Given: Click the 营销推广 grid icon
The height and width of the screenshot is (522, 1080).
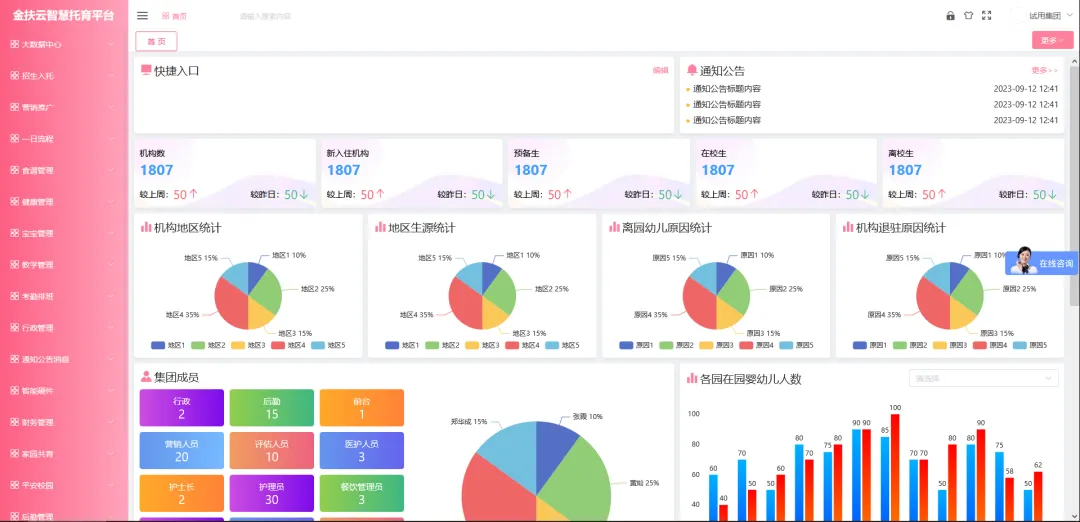Looking at the screenshot, I should tap(14, 107).
